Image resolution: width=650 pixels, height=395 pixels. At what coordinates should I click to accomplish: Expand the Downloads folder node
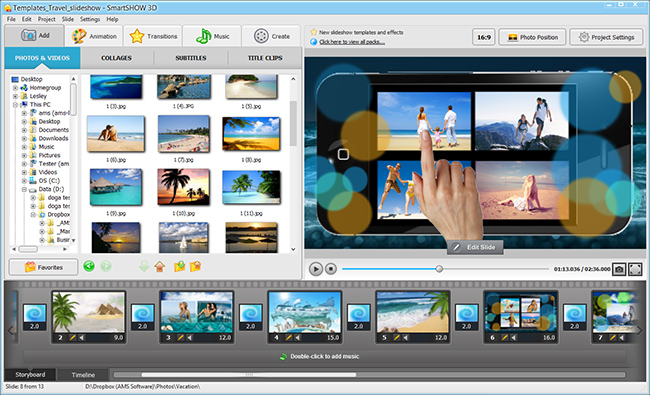click(24, 138)
